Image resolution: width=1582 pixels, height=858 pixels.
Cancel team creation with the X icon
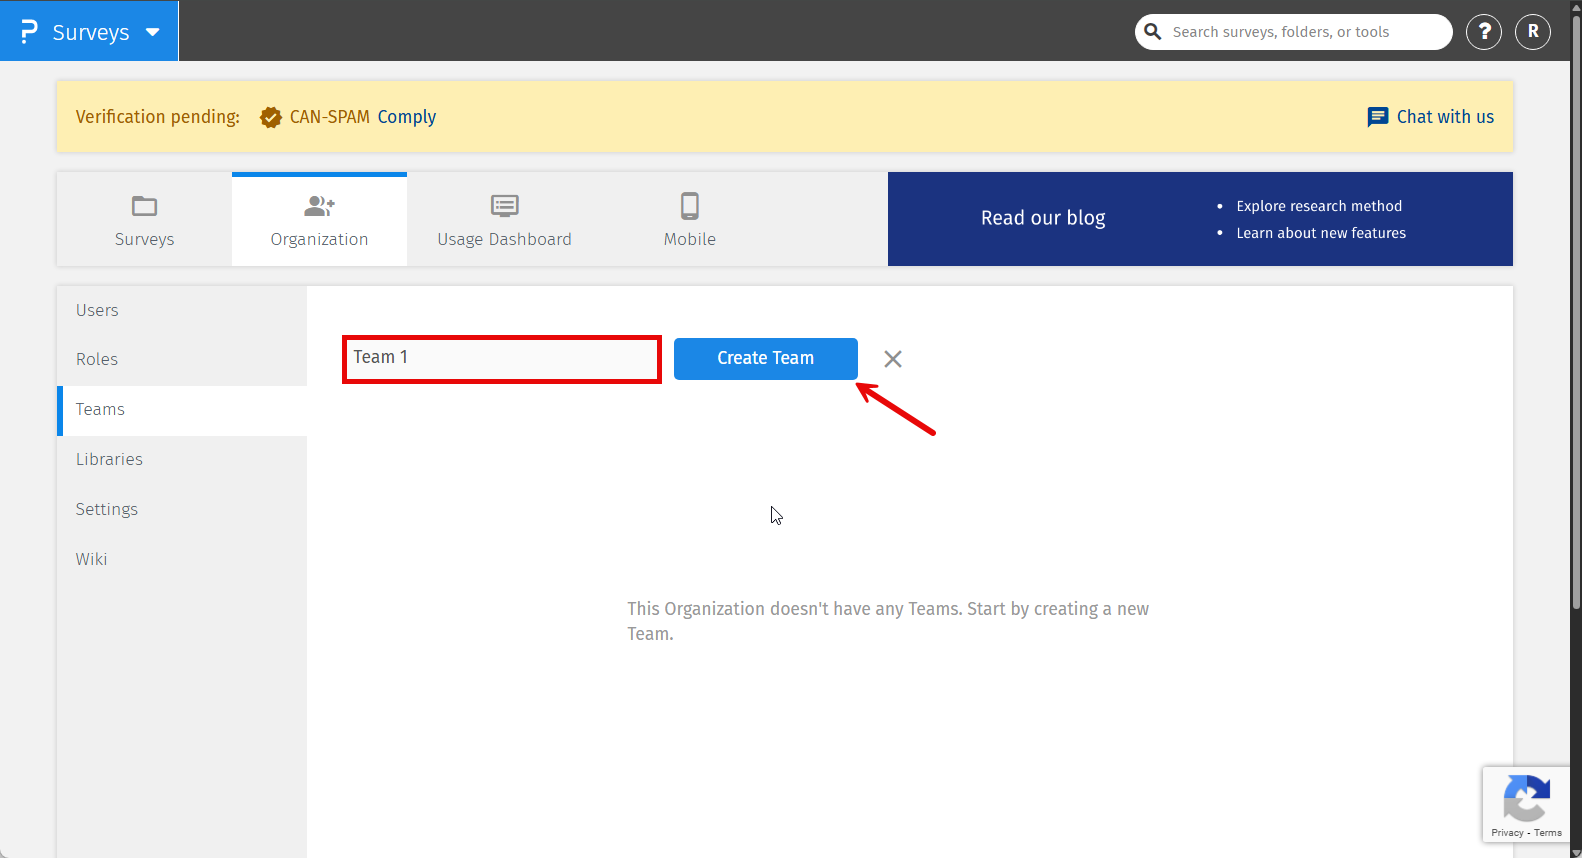(893, 359)
